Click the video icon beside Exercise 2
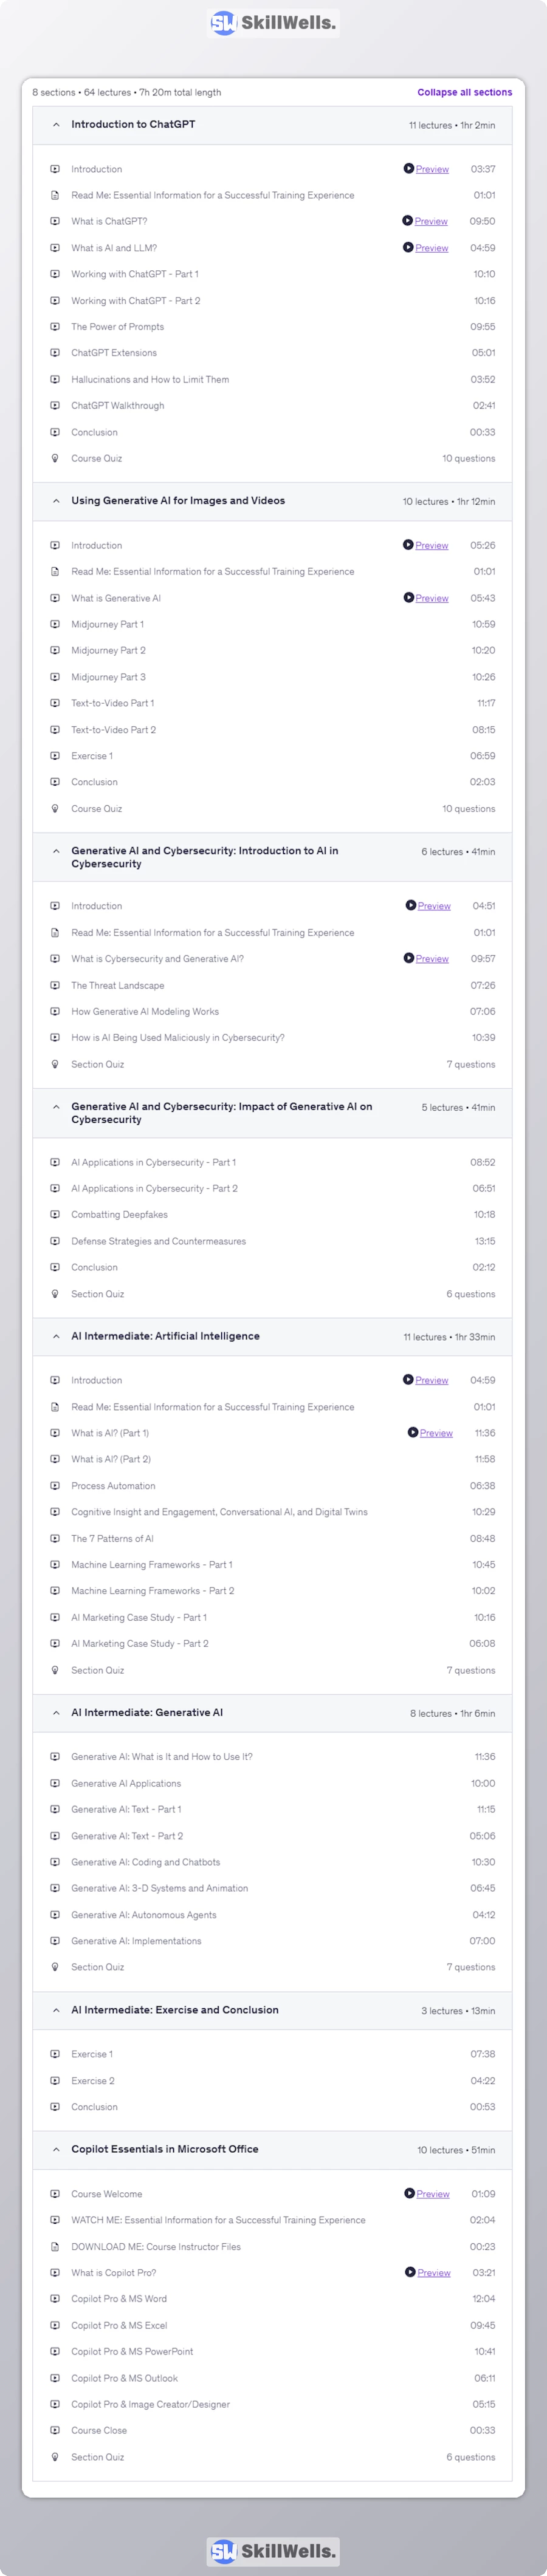 click(55, 2081)
